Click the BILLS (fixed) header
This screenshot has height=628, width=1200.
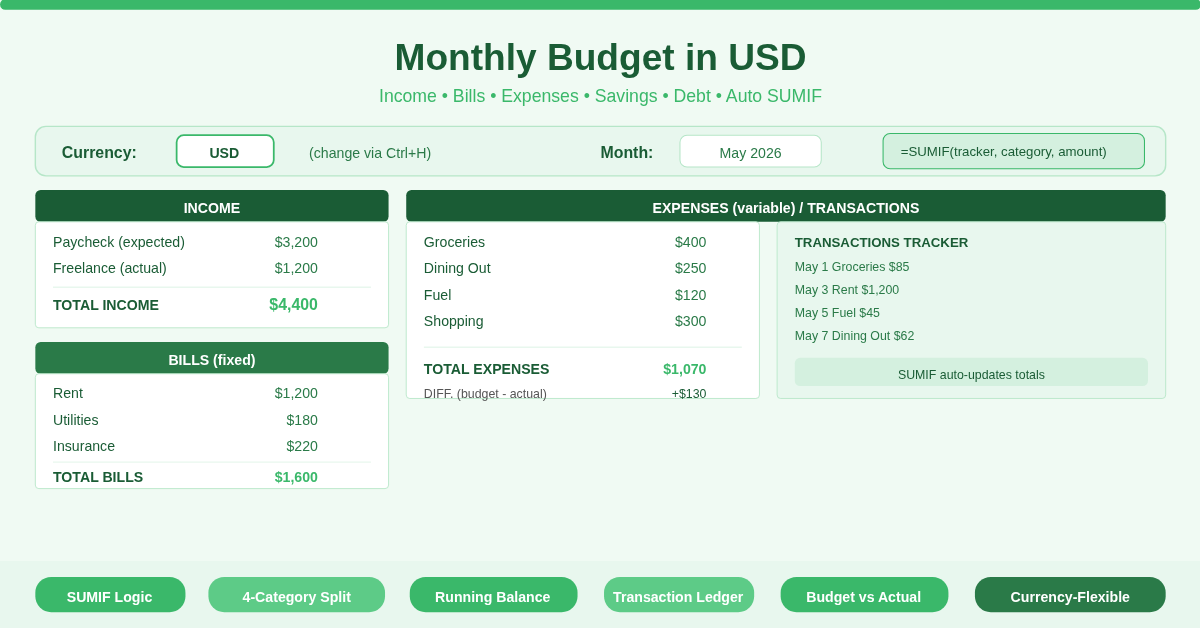point(212,359)
